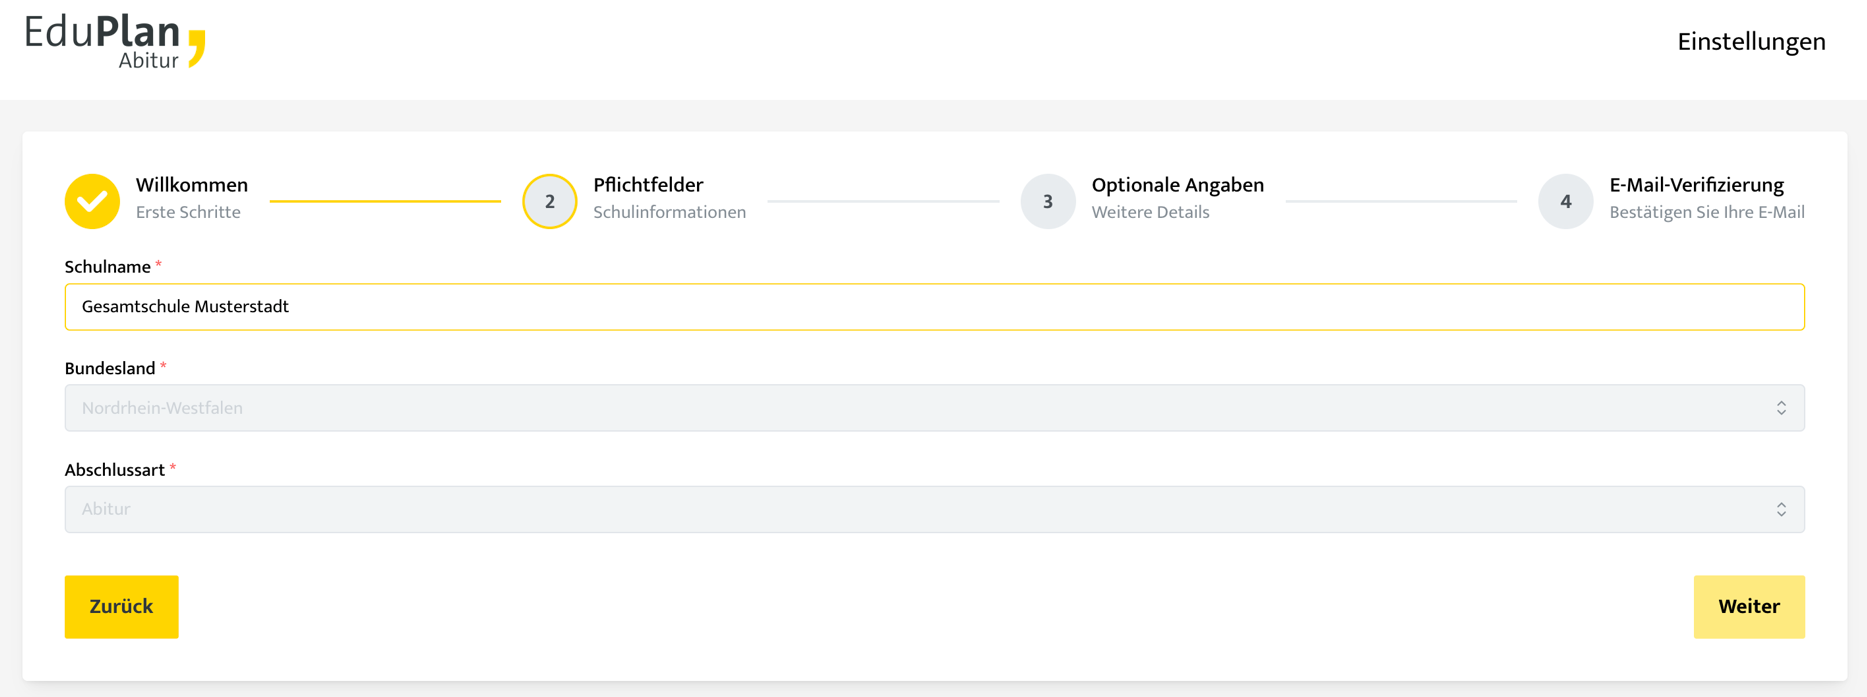
Task: Click the Bundesland dropdown arrows icon
Action: 1781,408
